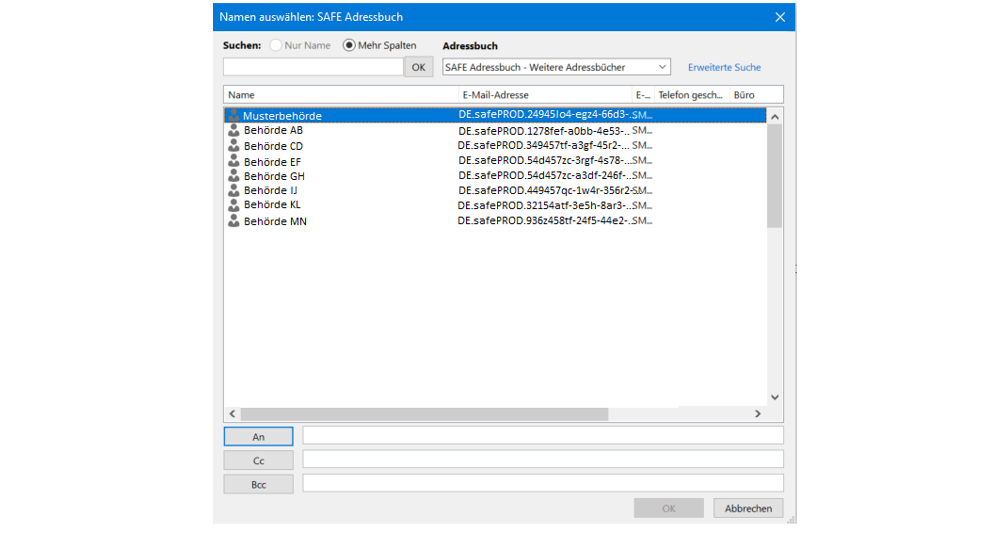This screenshot has height=541, width=1006.
Task: Click the contact icon next to Musterbehörde
Action: pos(234,116)
